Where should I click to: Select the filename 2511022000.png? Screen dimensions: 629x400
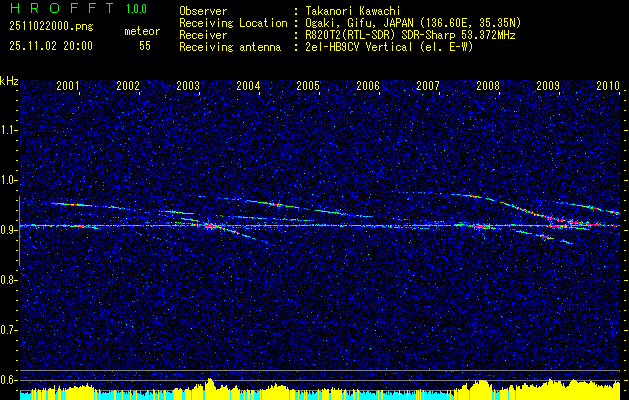(x=51, y=27)
